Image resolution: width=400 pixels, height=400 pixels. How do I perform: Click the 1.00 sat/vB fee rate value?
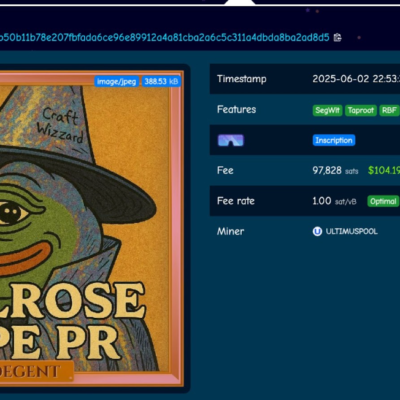(334, 201)
